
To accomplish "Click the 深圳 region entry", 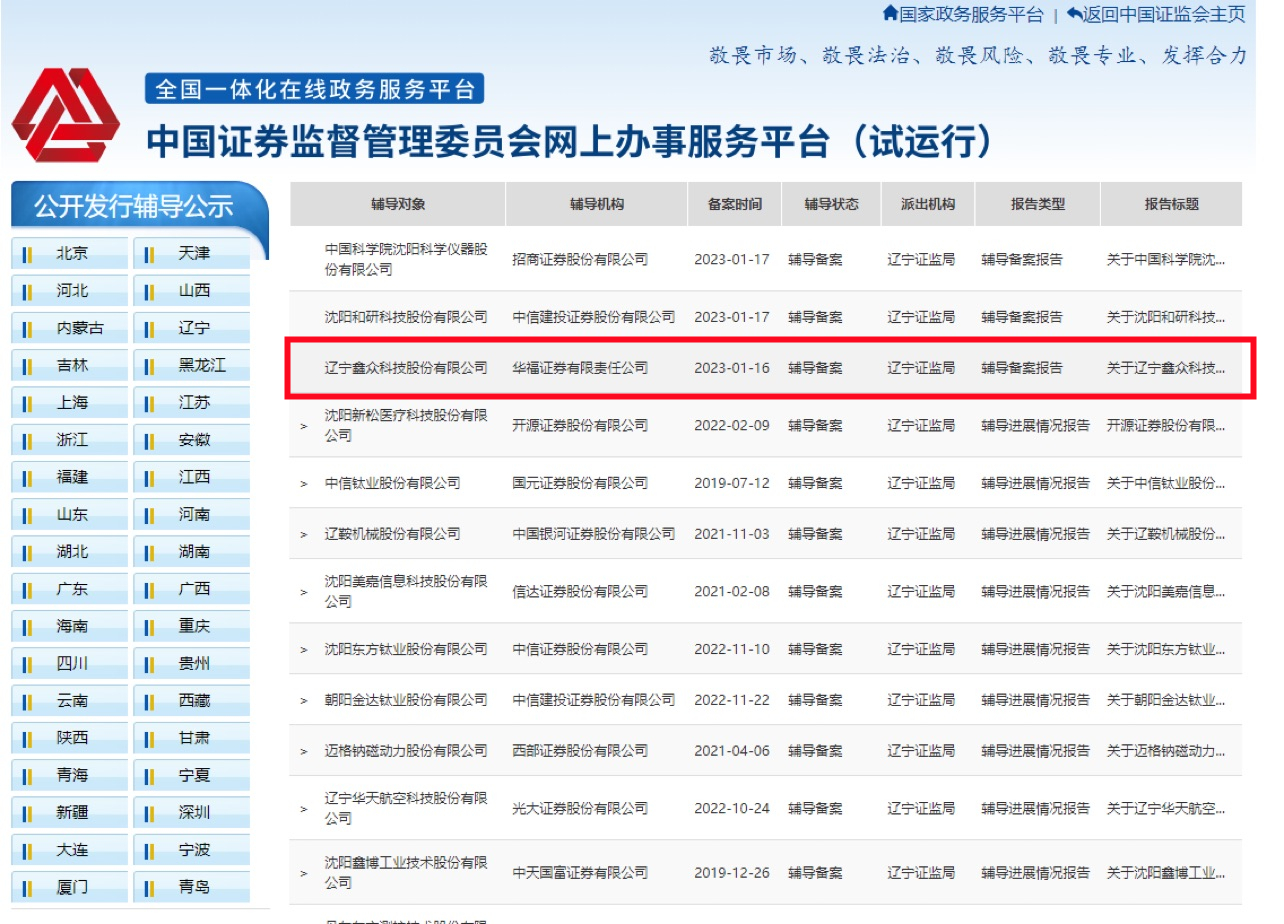I will click(x=193, y=813).
